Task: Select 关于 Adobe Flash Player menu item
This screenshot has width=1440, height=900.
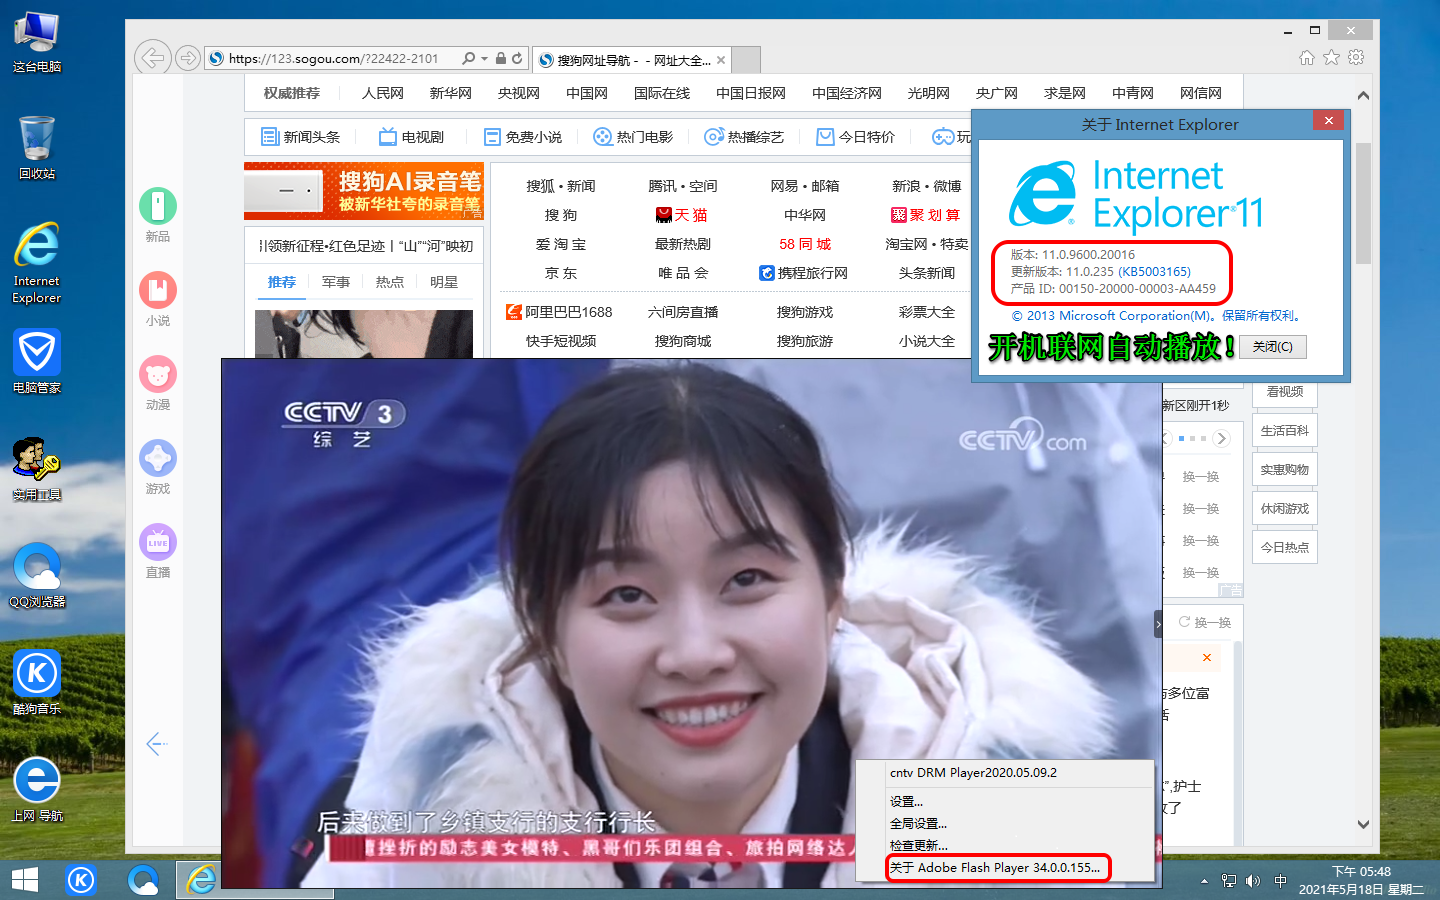Action: (1005, 867)
